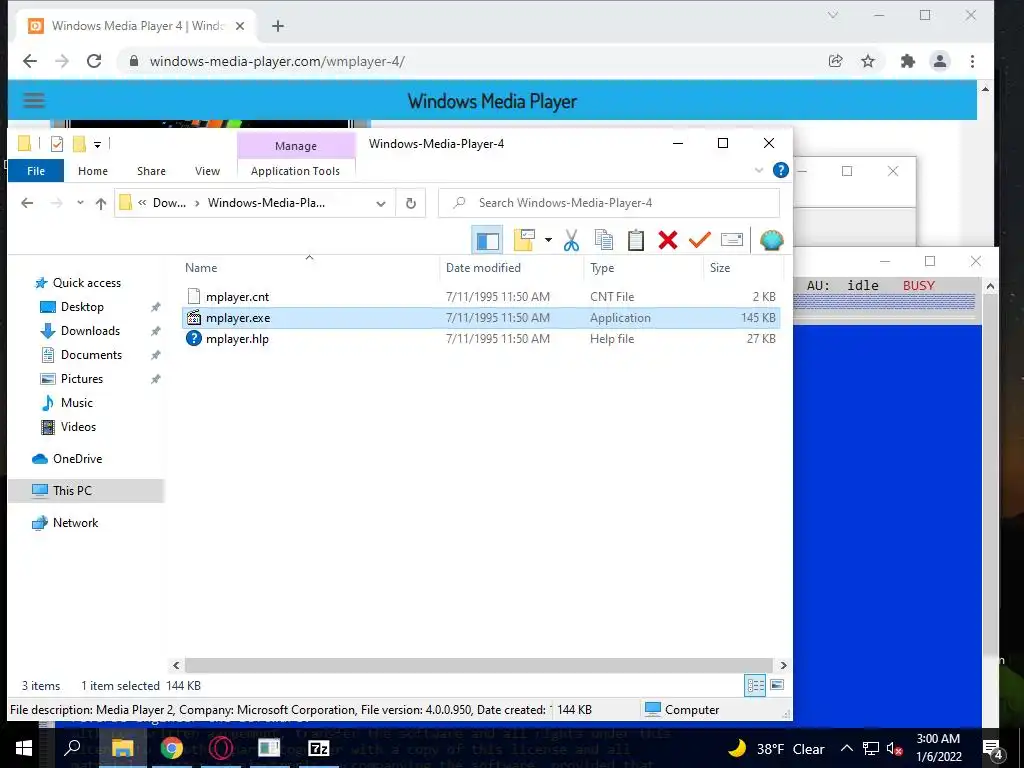This screenshot has height=768, width=1024.
Task: Click the Cut scissors icon
Action: click(x=571, y=240)
